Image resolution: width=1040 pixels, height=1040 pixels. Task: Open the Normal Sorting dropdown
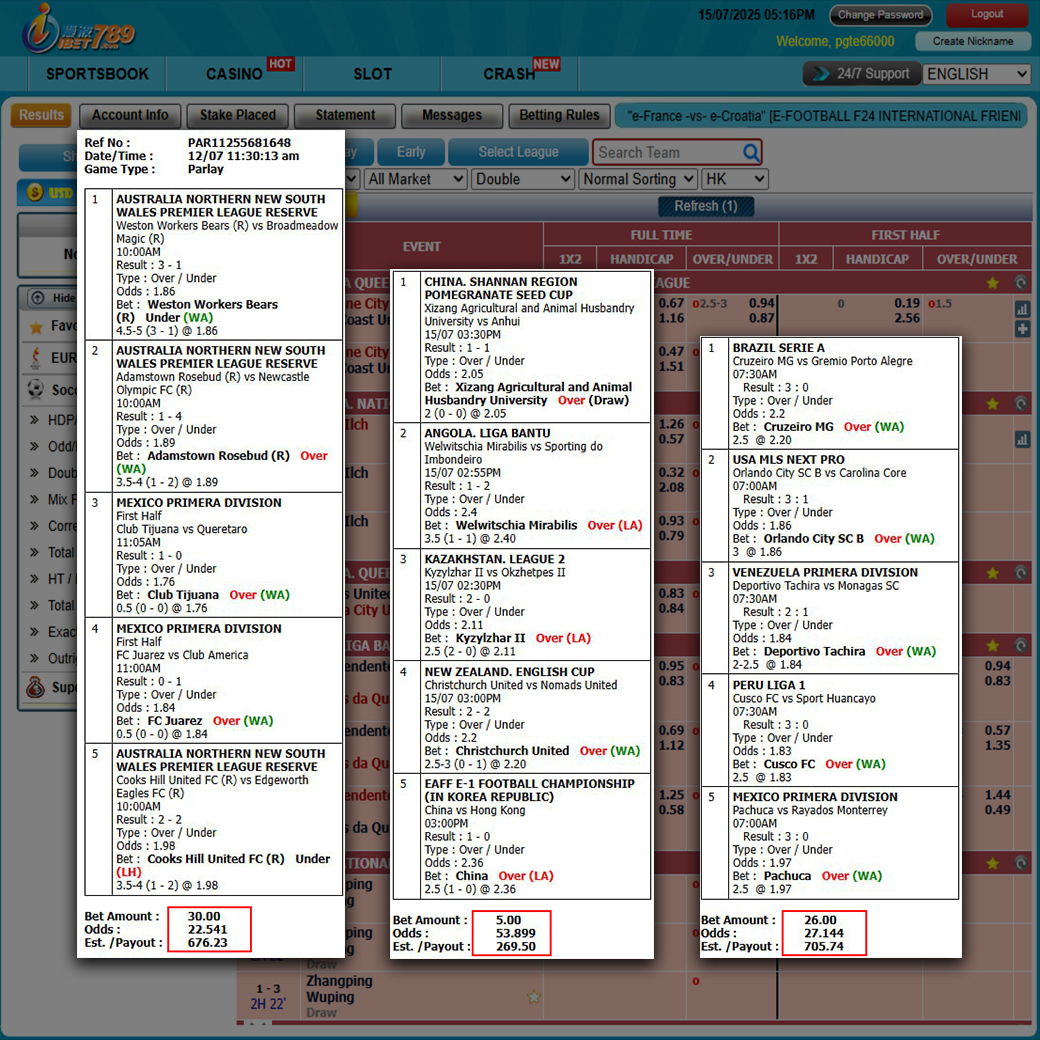tap(638, 179)
